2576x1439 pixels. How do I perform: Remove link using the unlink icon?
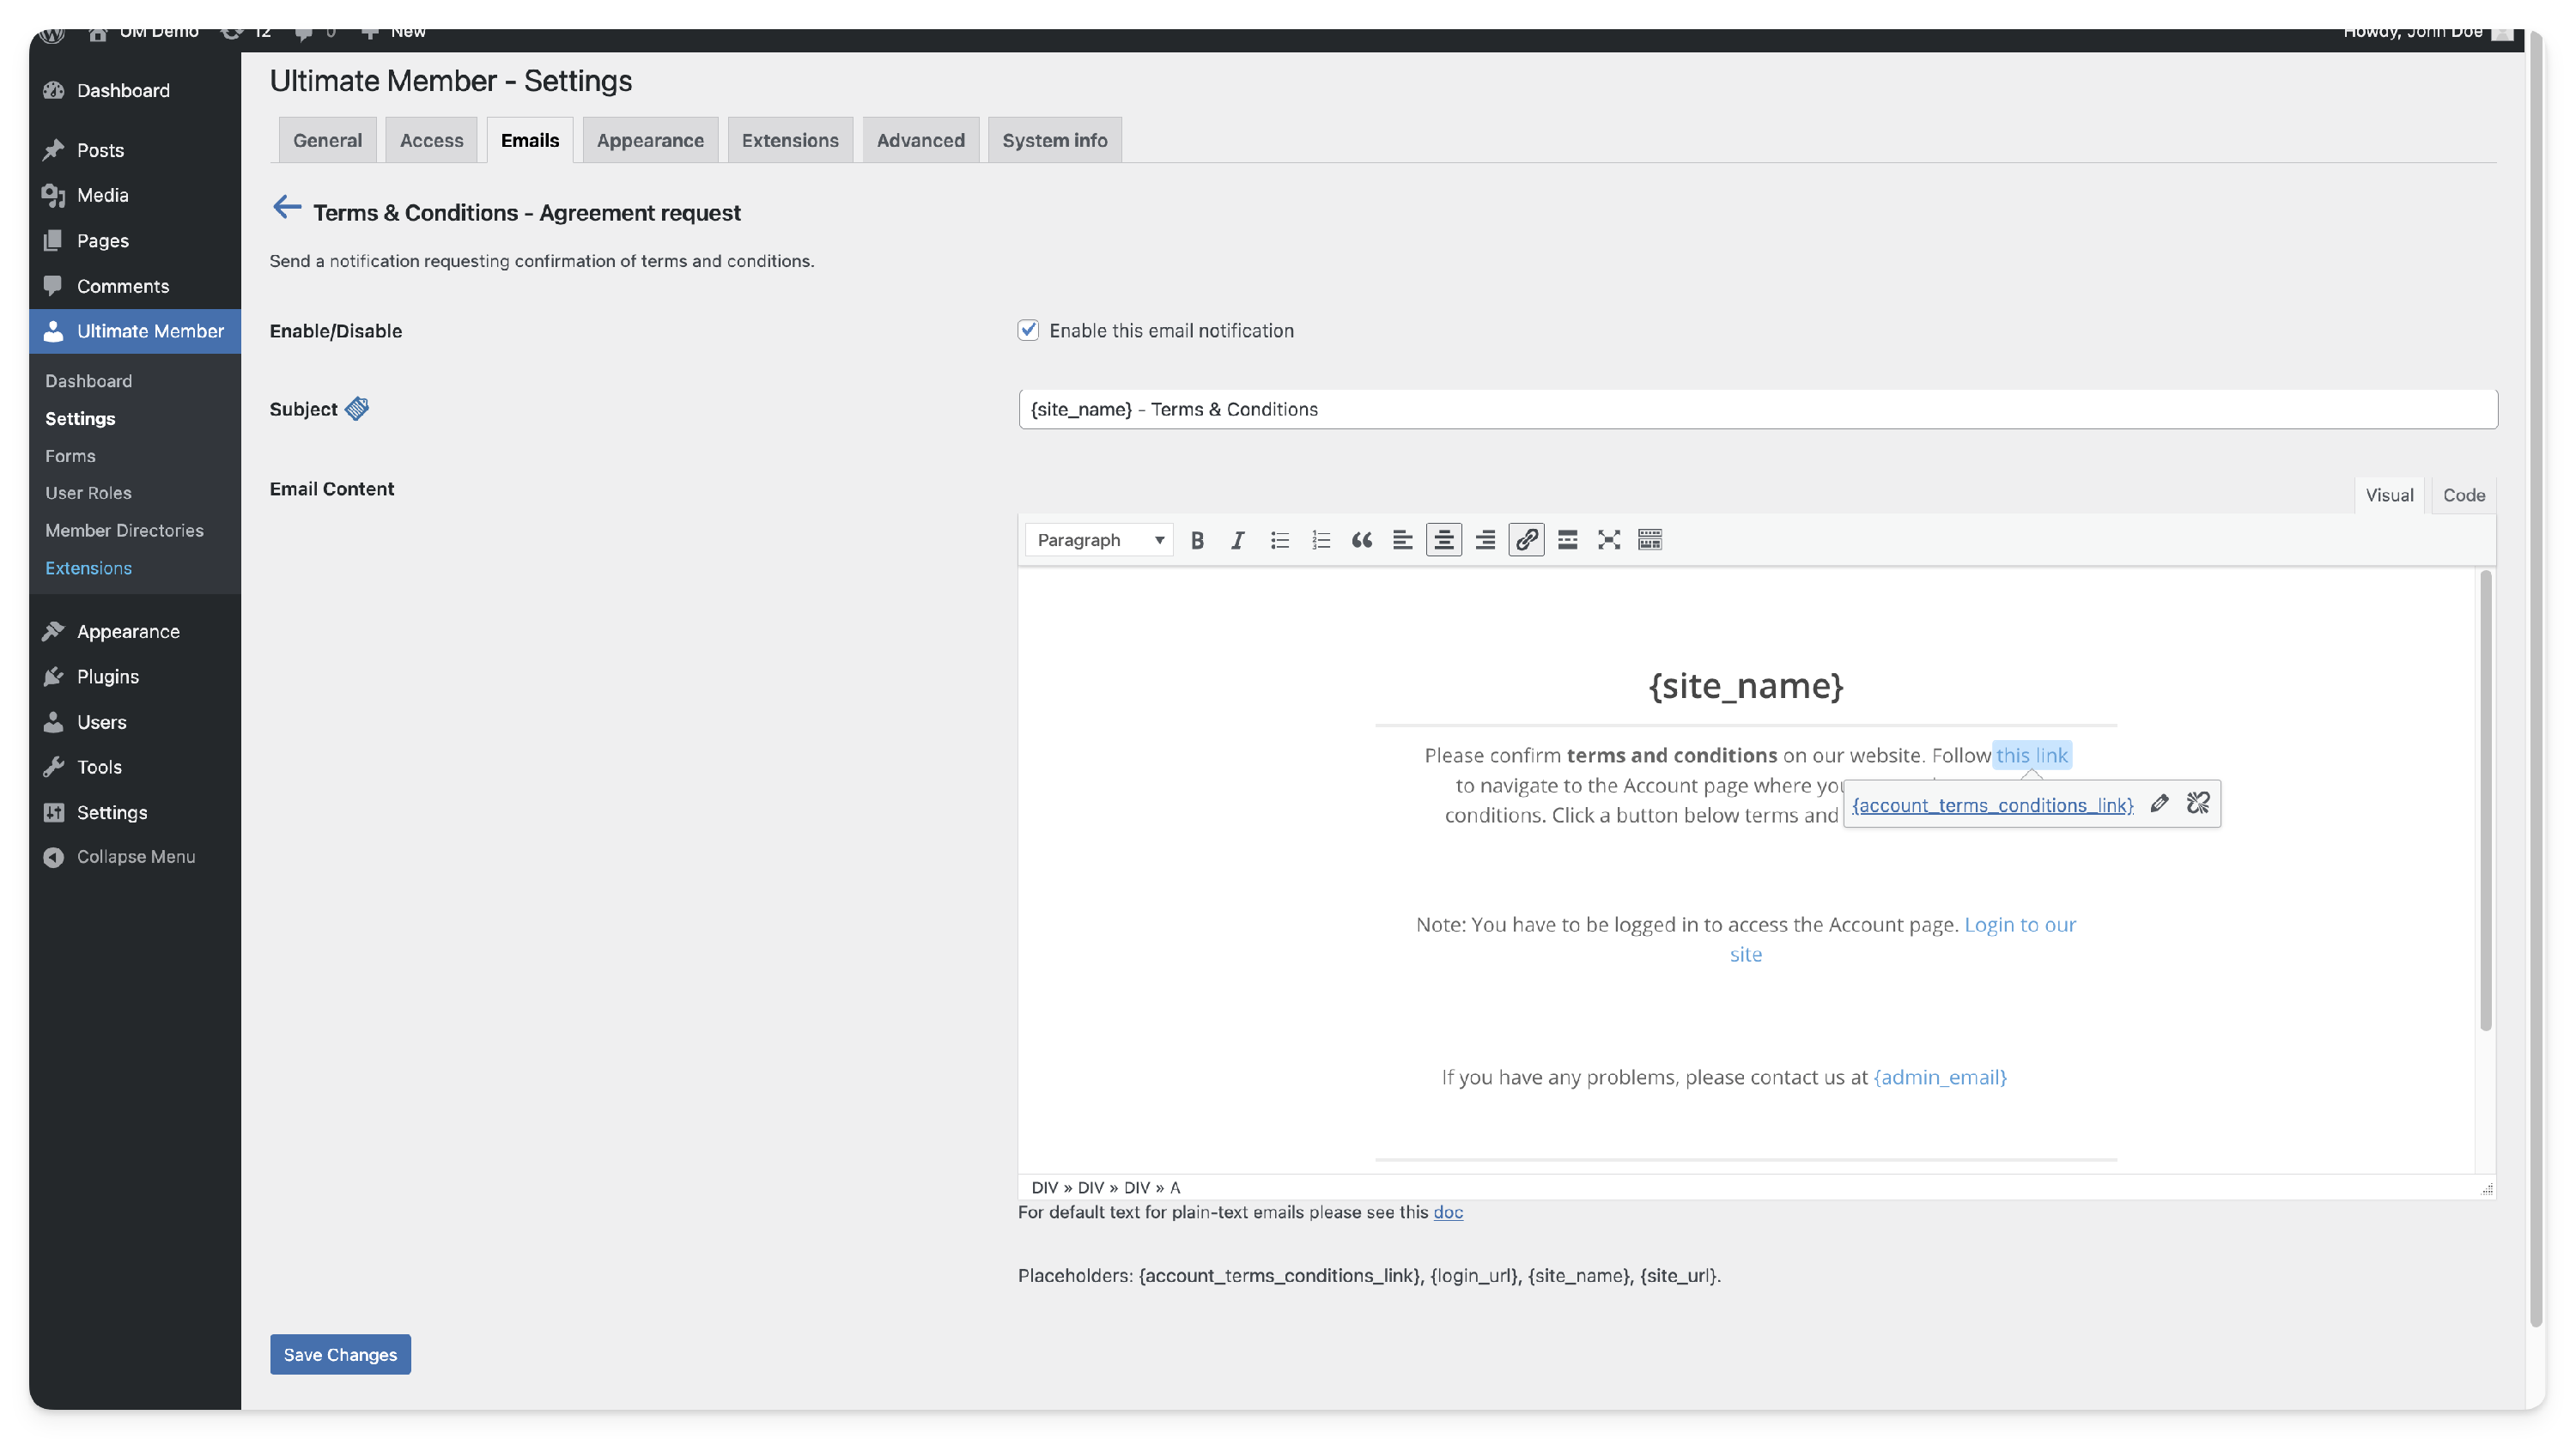coord(2198,803)
